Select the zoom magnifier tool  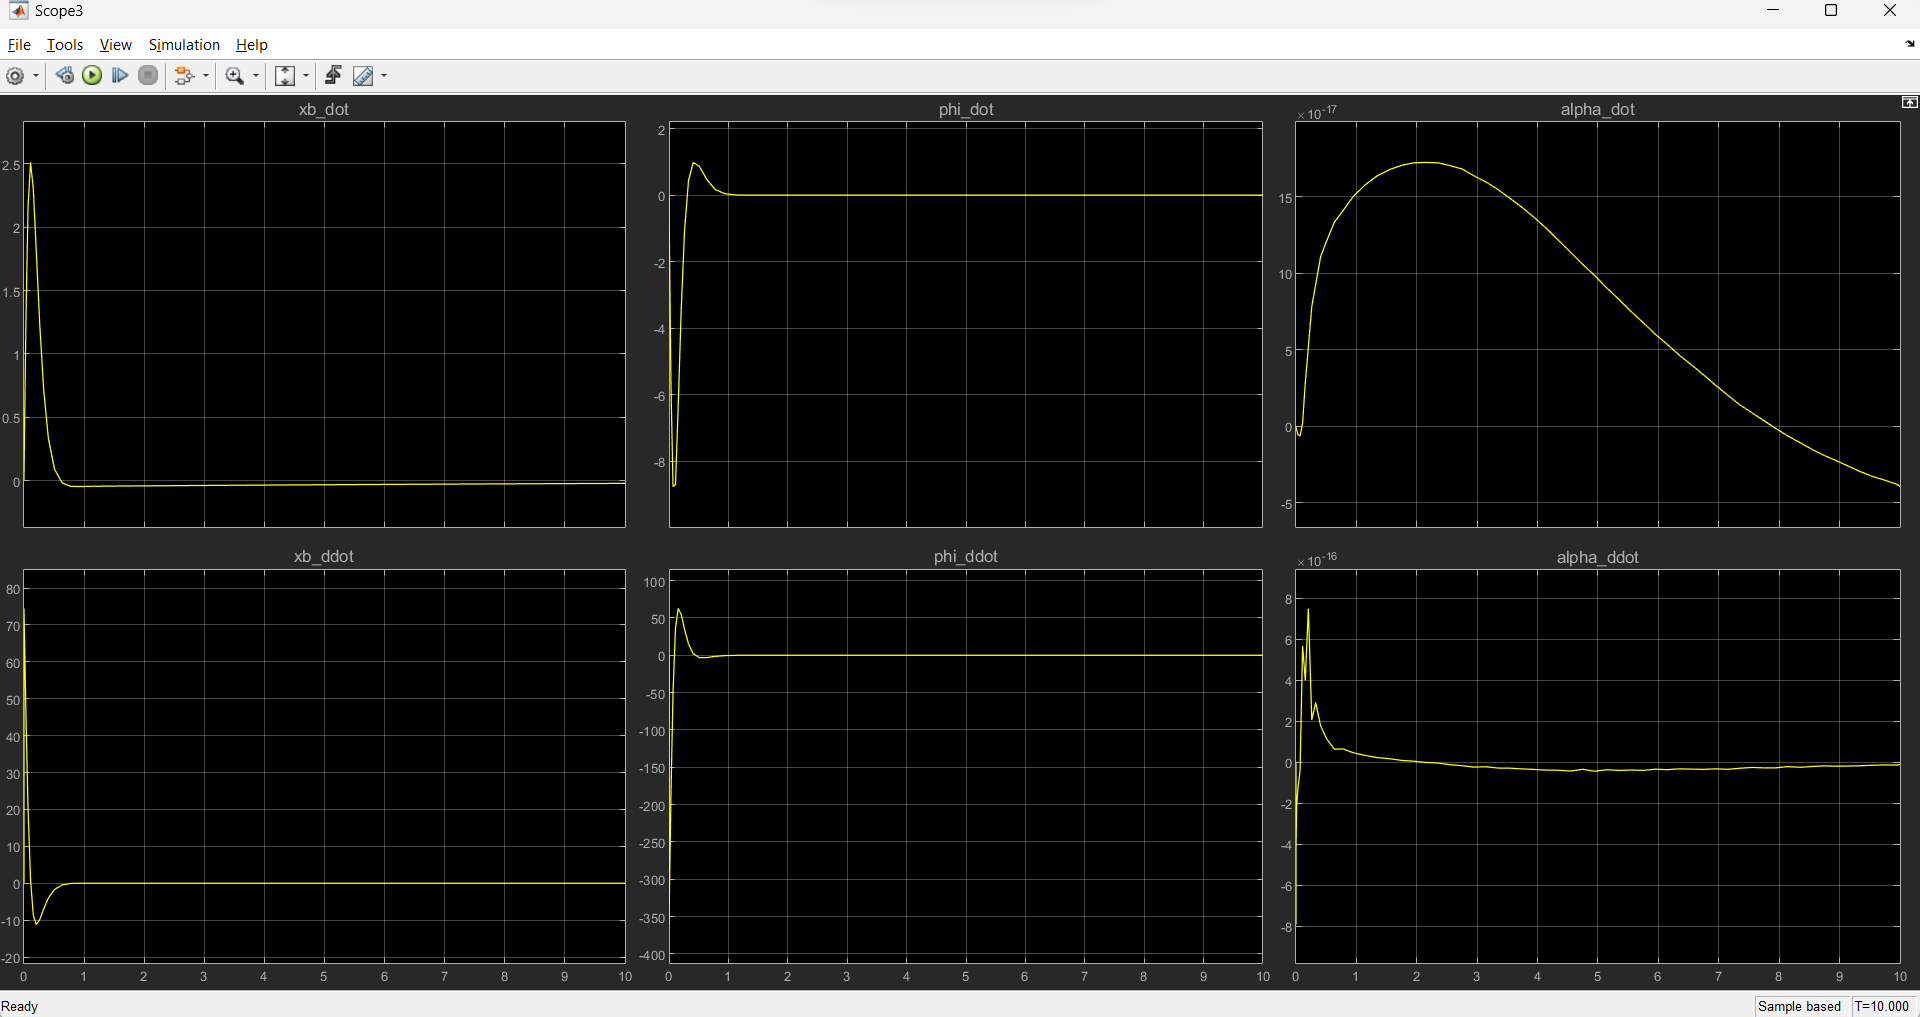tap(235, 76)
